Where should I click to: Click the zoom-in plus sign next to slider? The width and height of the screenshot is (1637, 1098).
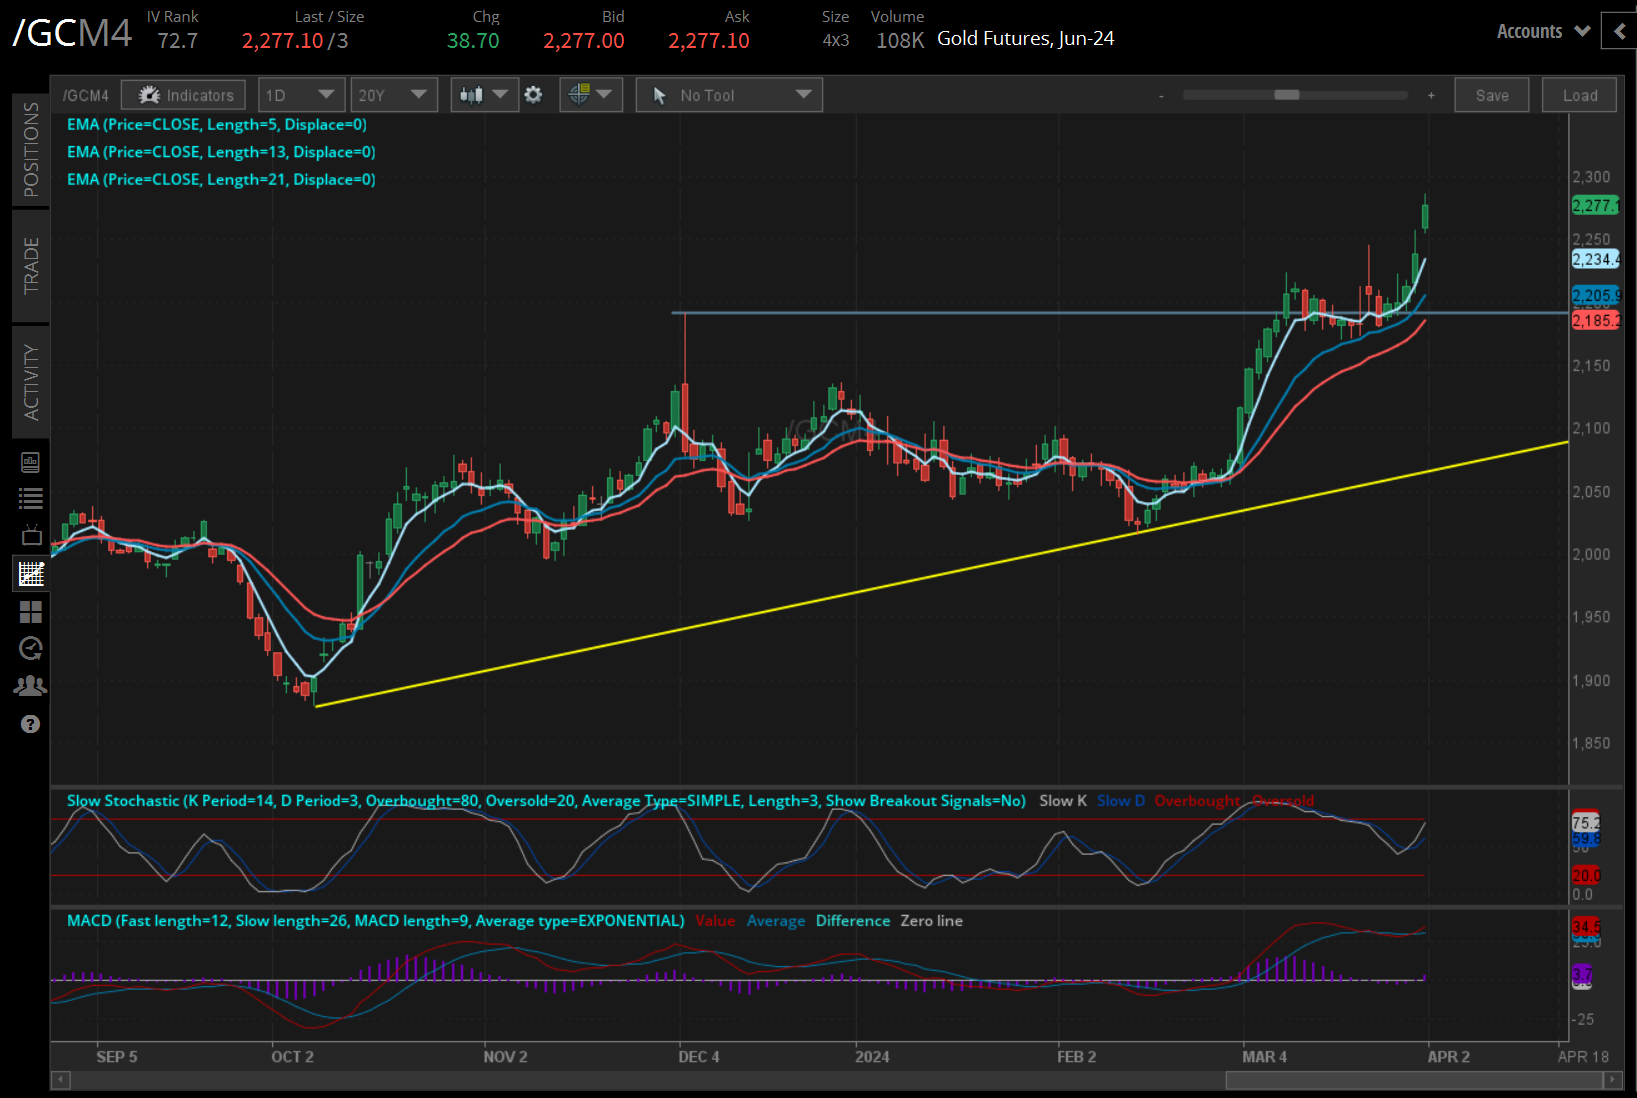pyautogui.click(x=1431, y=95)
